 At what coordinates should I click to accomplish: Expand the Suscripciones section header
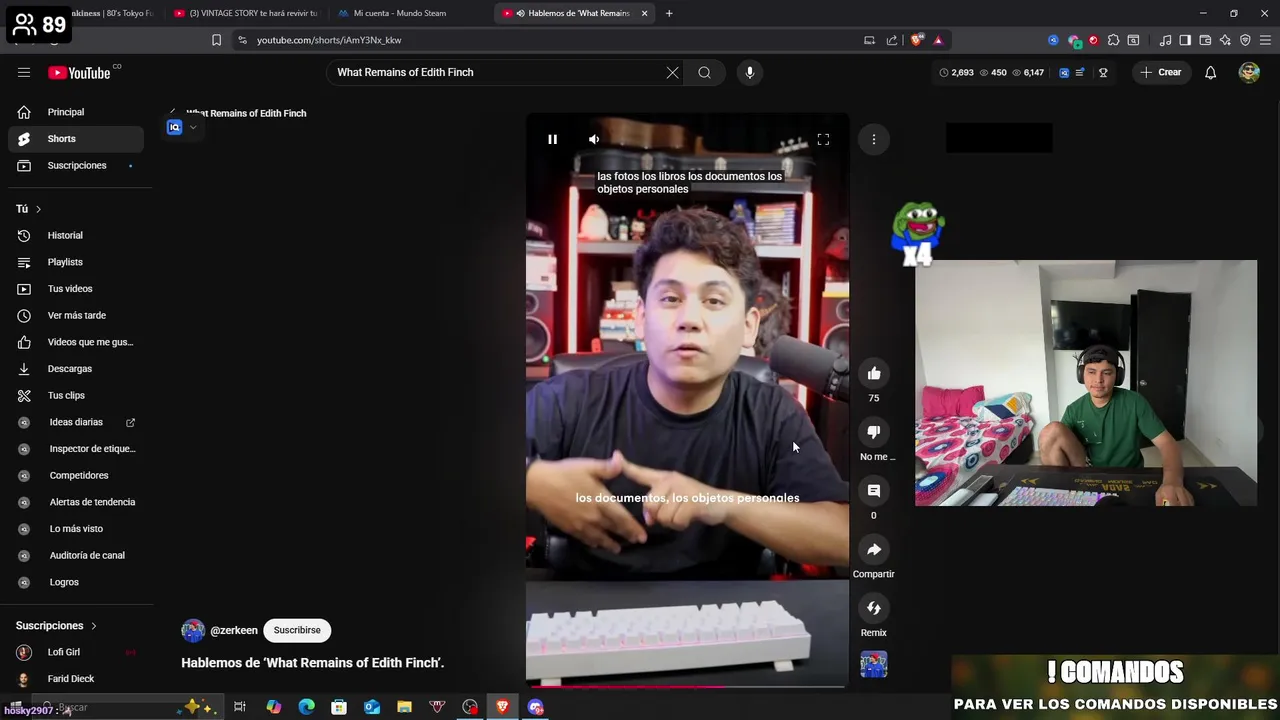click(x=56, y=626)
